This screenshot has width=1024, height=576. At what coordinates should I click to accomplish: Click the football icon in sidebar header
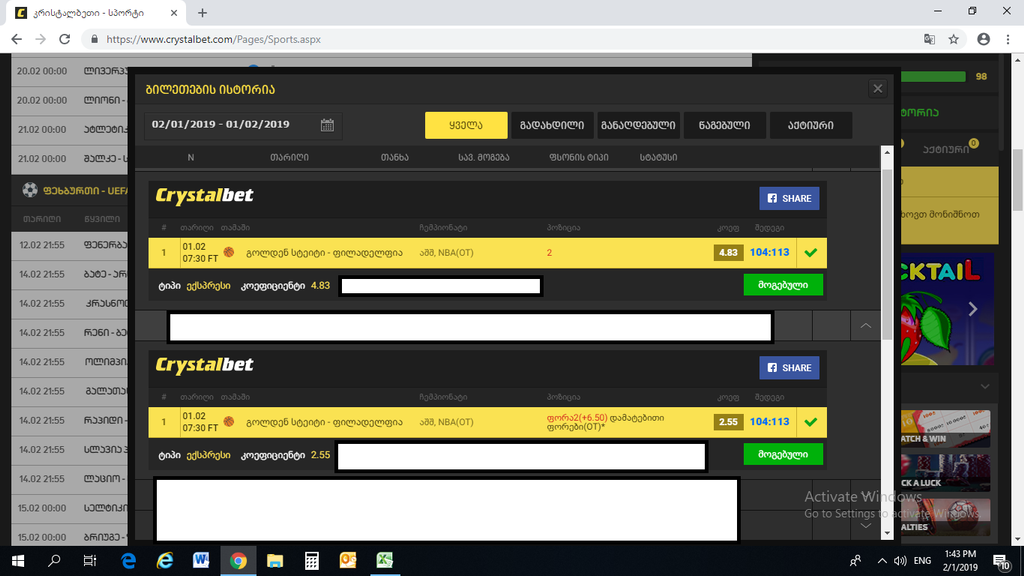tap(29, 190)
